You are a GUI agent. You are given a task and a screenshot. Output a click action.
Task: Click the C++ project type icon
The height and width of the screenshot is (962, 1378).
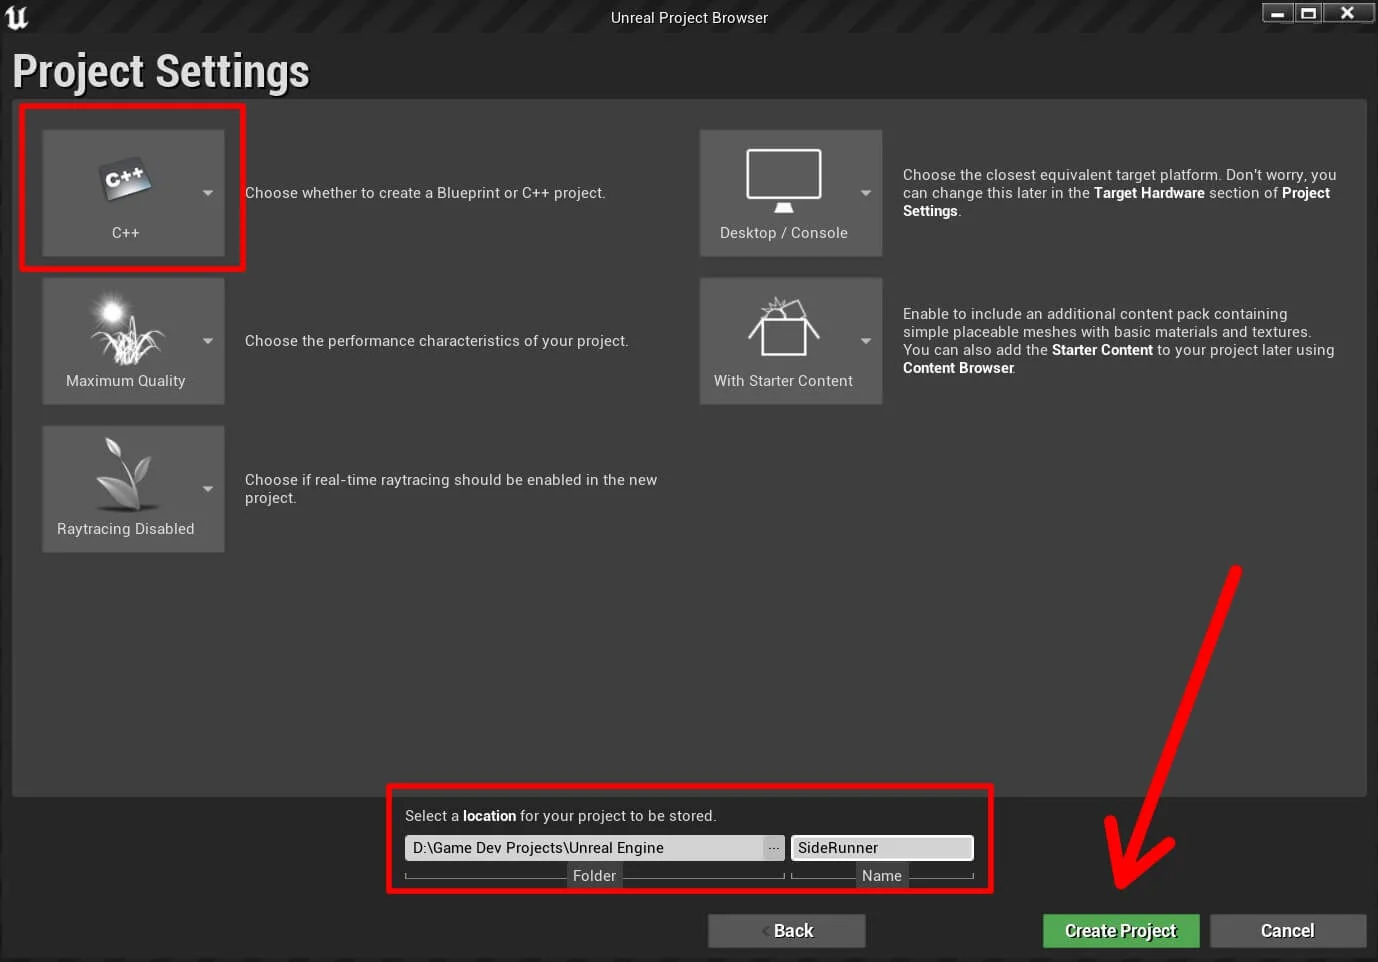[125, 180]
